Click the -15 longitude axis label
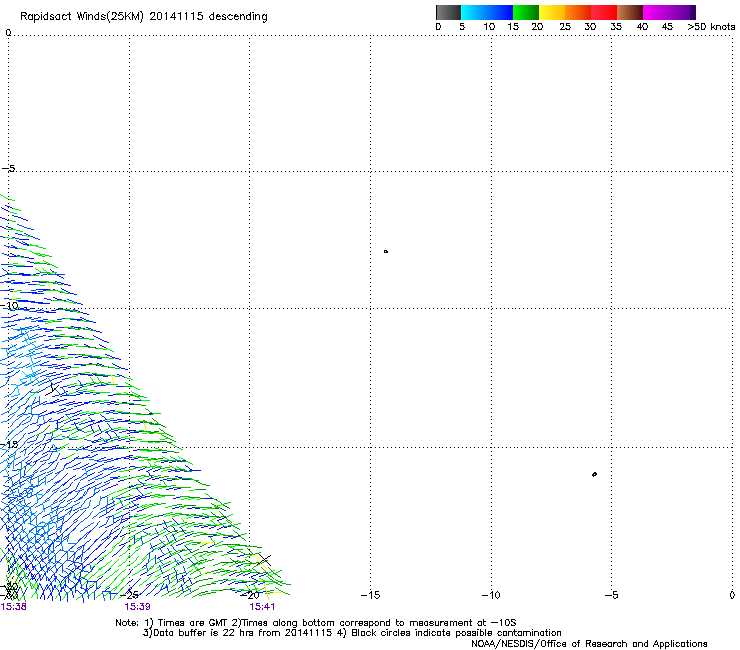The image size is (740, 650). tap(370, 595)
